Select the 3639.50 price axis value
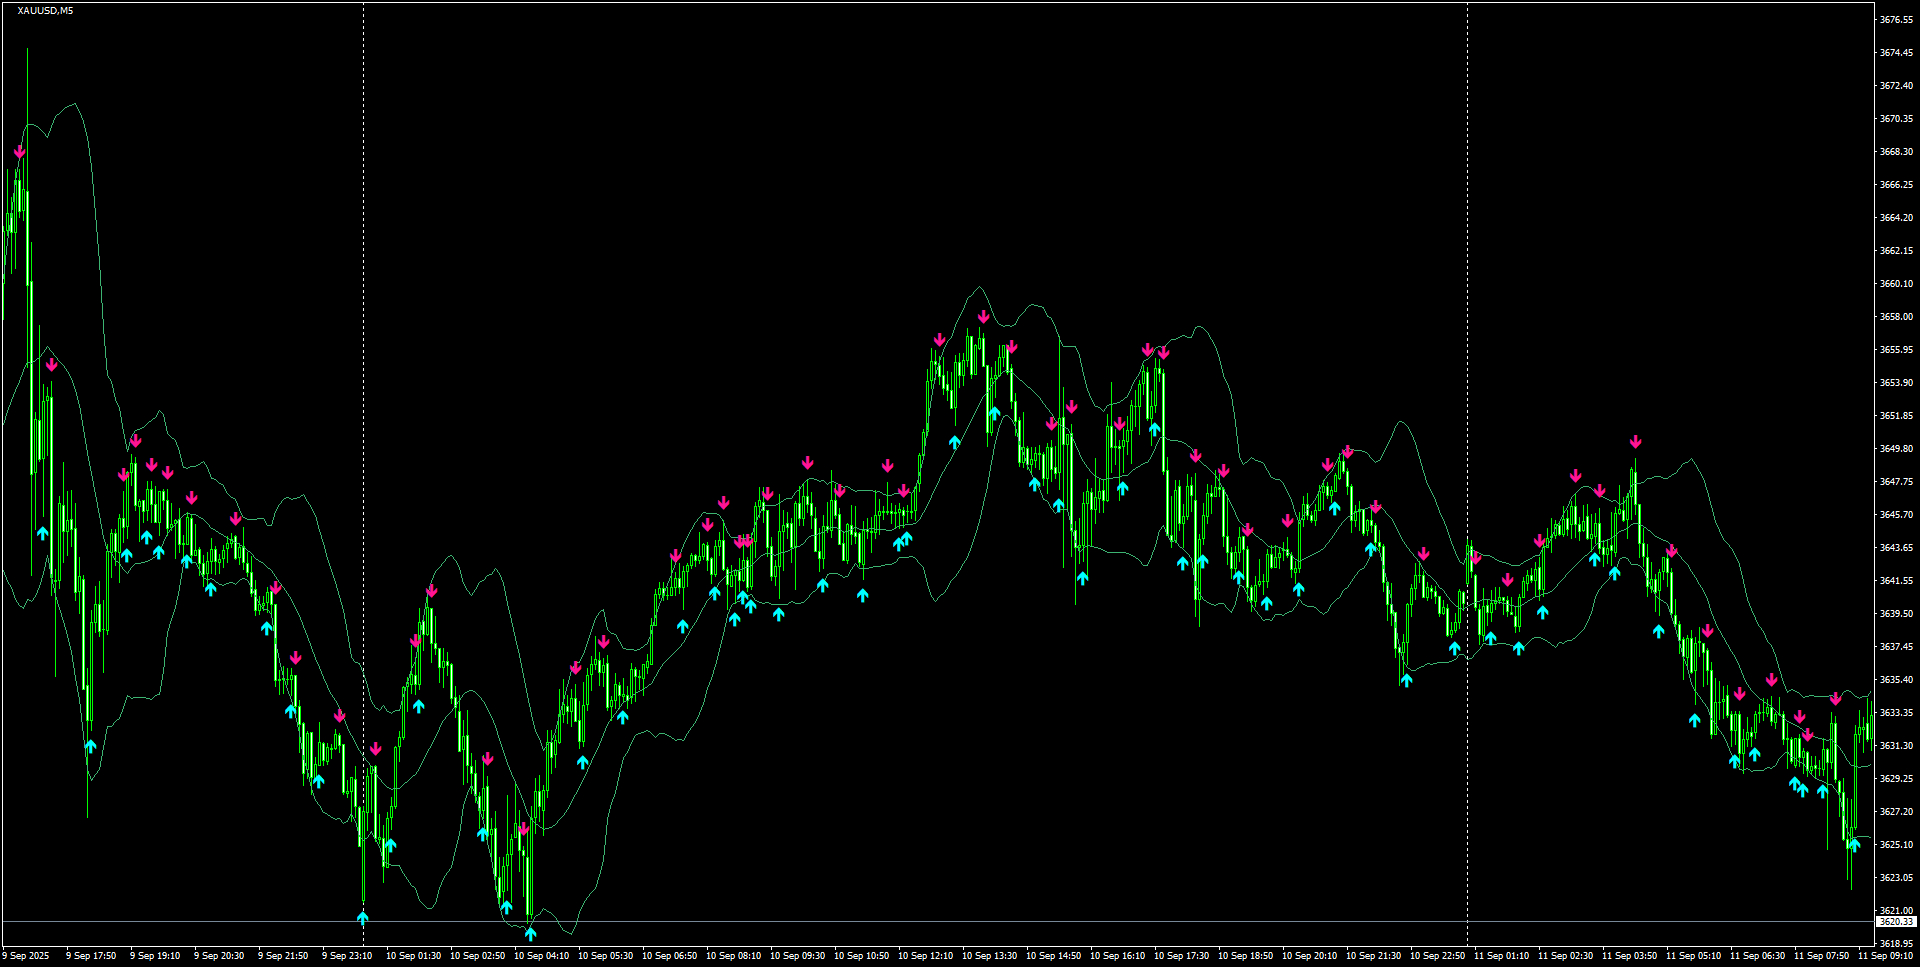Screen dimensions: 1920x967 click(x=1897, y=614)
